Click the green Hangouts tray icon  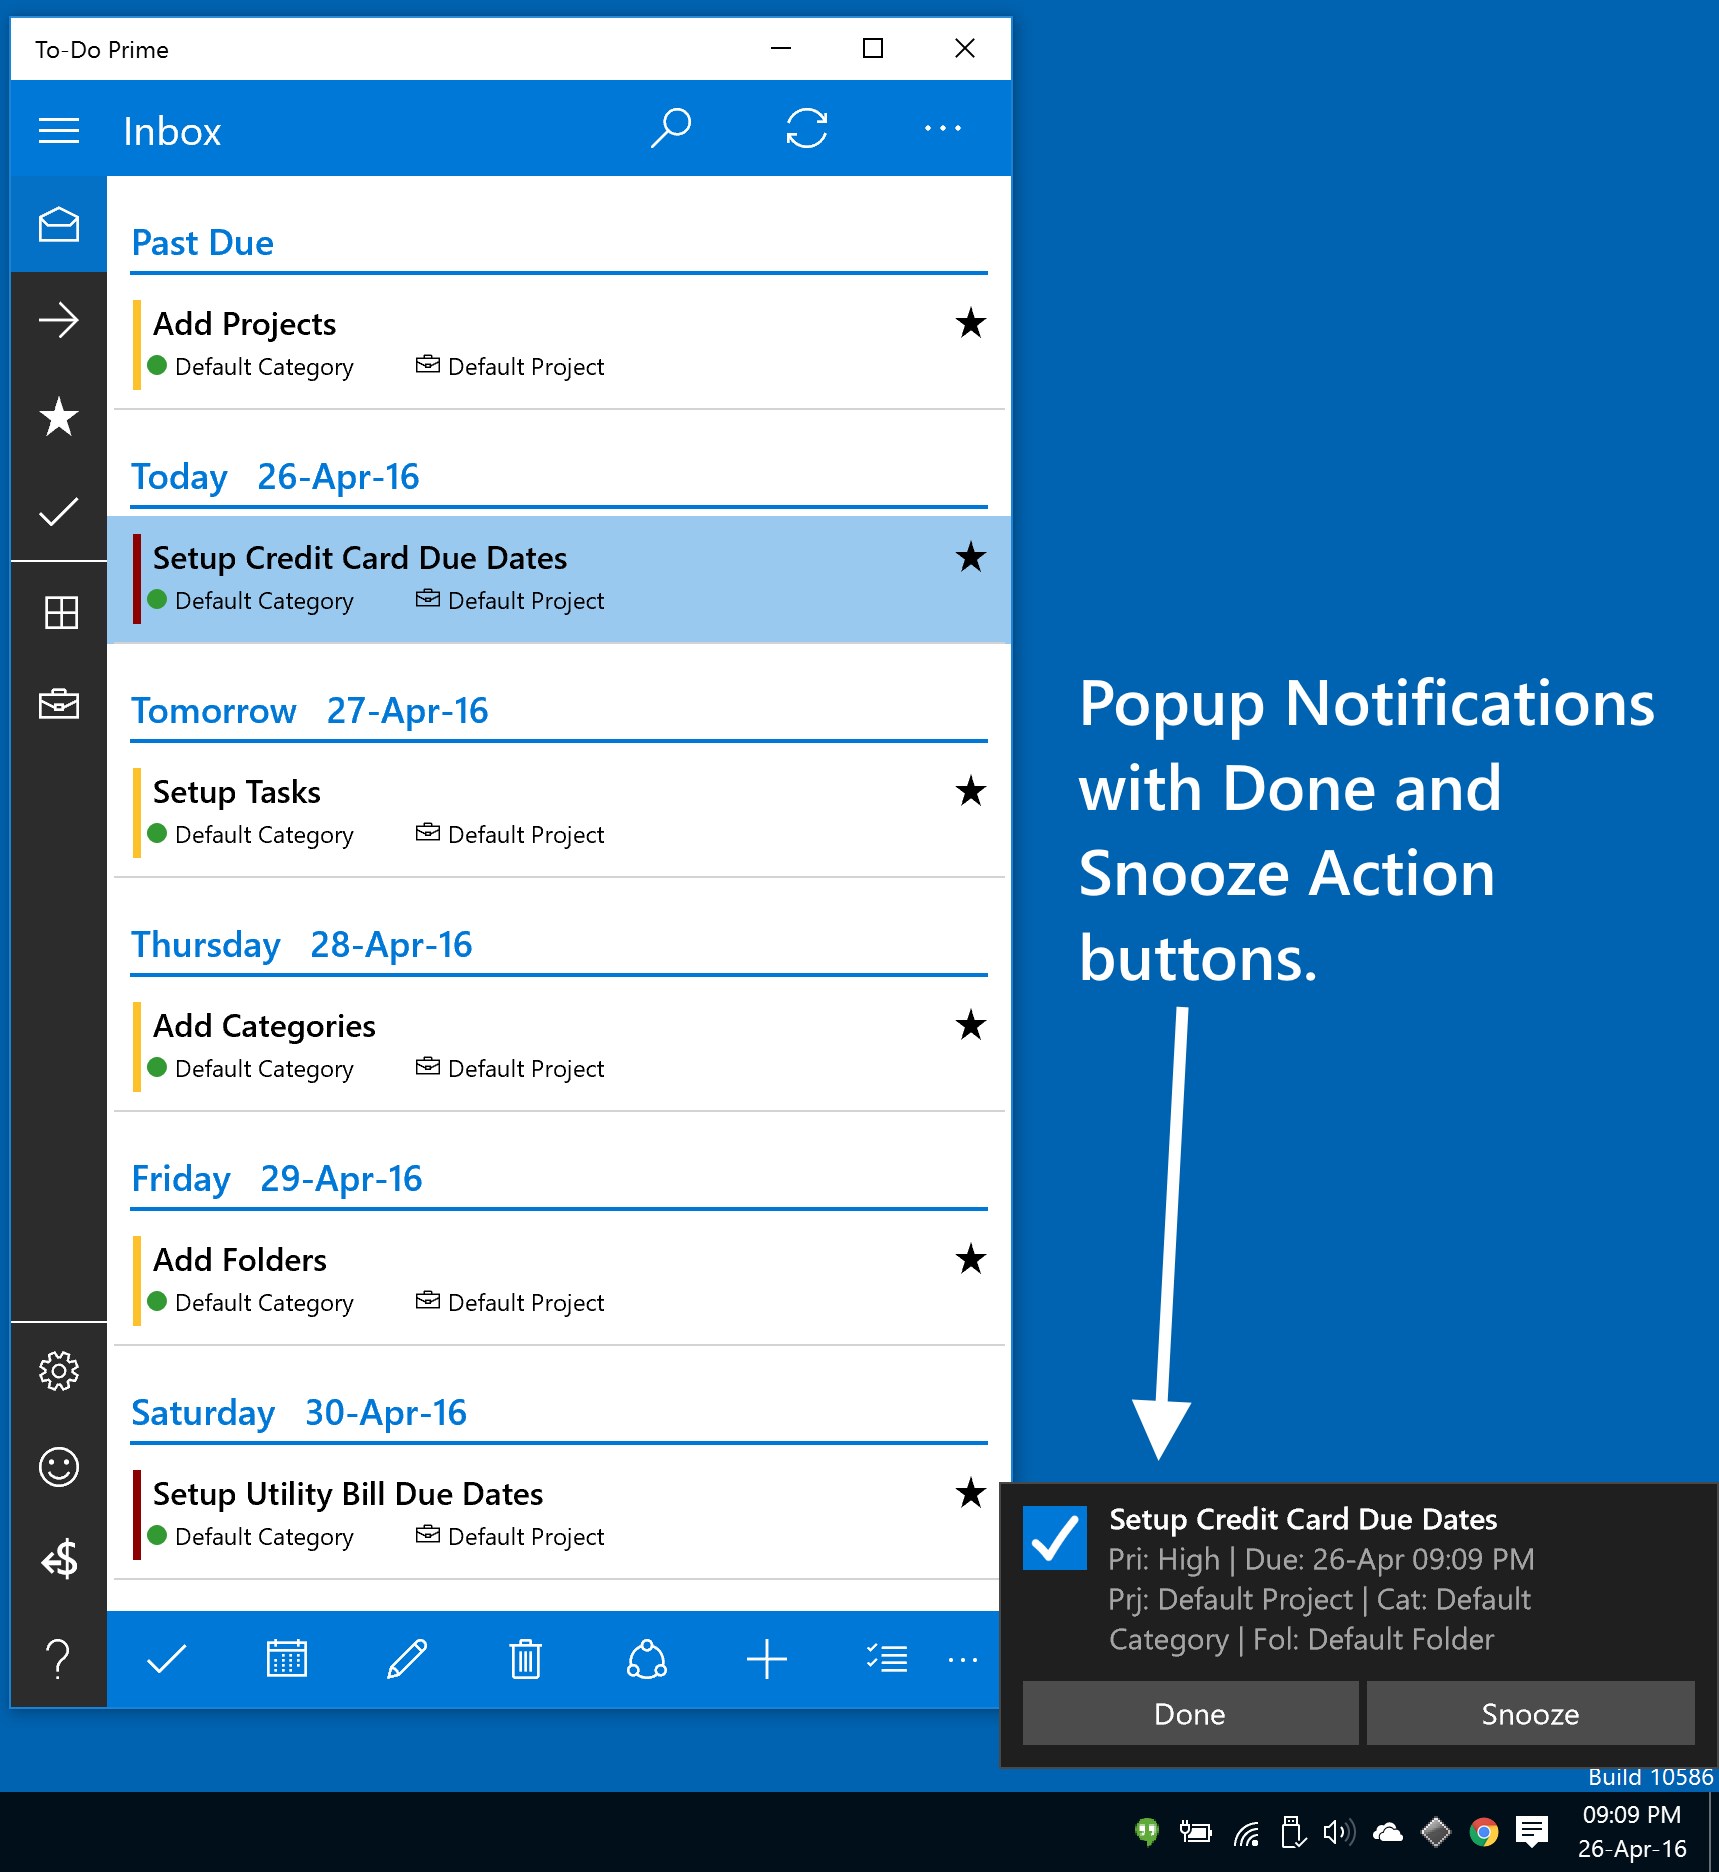click(x=1147, y=1831)
